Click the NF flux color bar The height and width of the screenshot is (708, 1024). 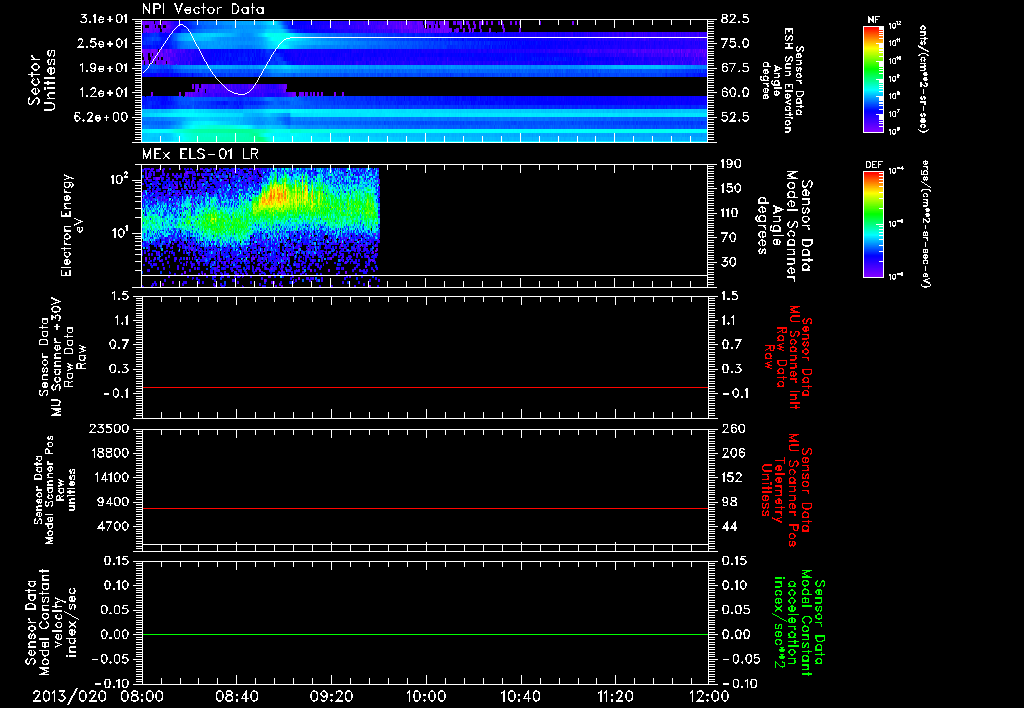[874, 79]
